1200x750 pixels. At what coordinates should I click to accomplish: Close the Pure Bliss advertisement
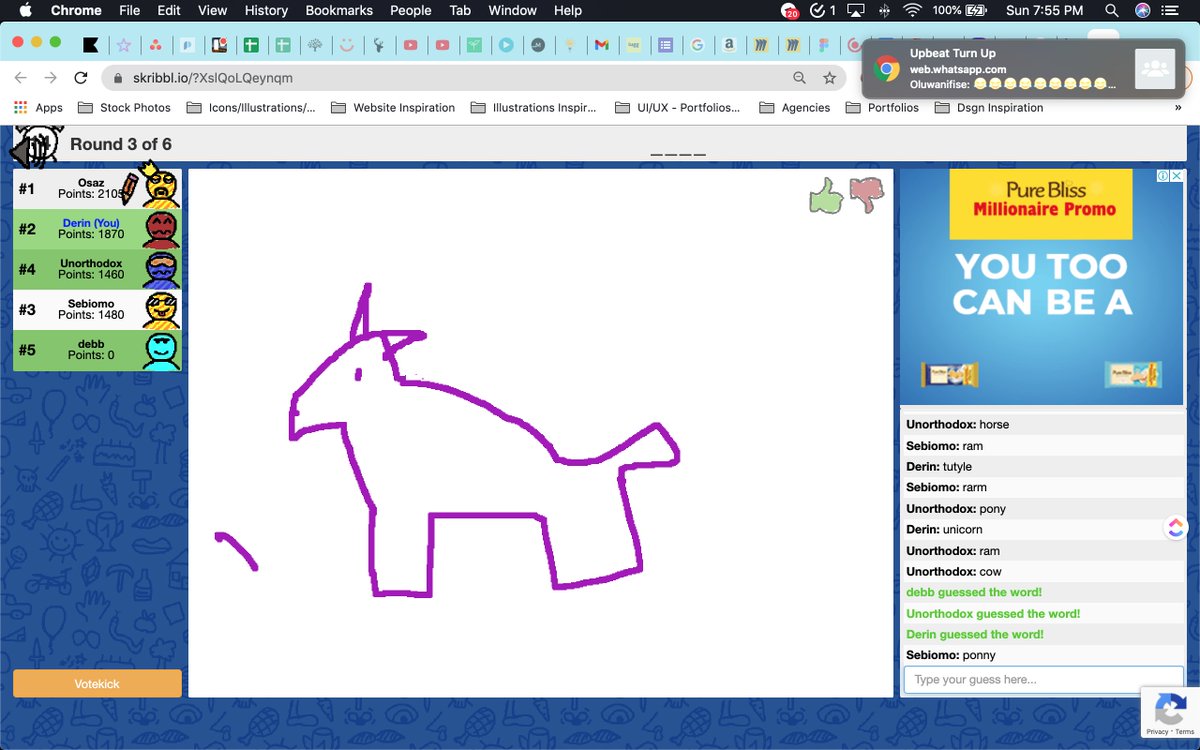tap(1177, 176)
